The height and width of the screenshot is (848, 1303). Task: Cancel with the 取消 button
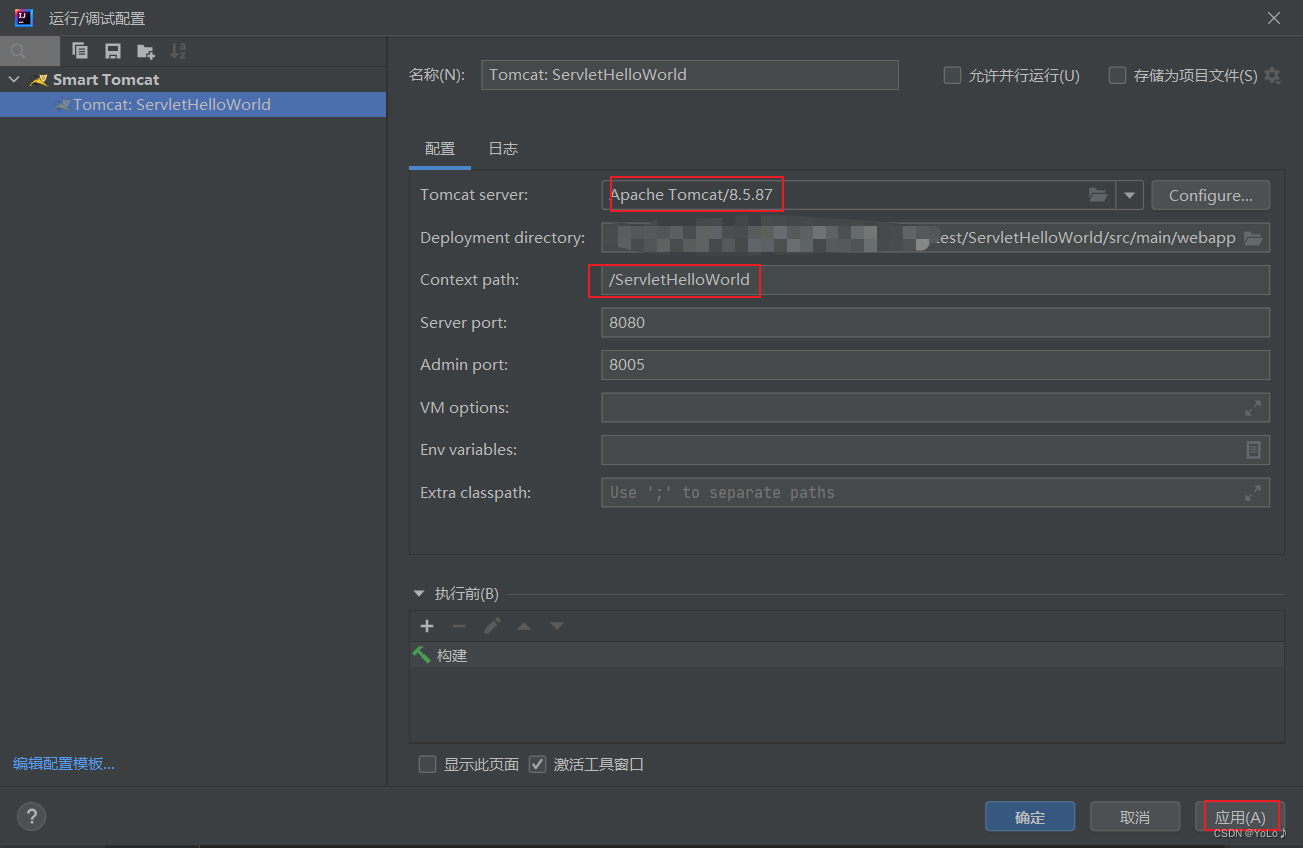pyautogui.click(x=1135, y=817)
